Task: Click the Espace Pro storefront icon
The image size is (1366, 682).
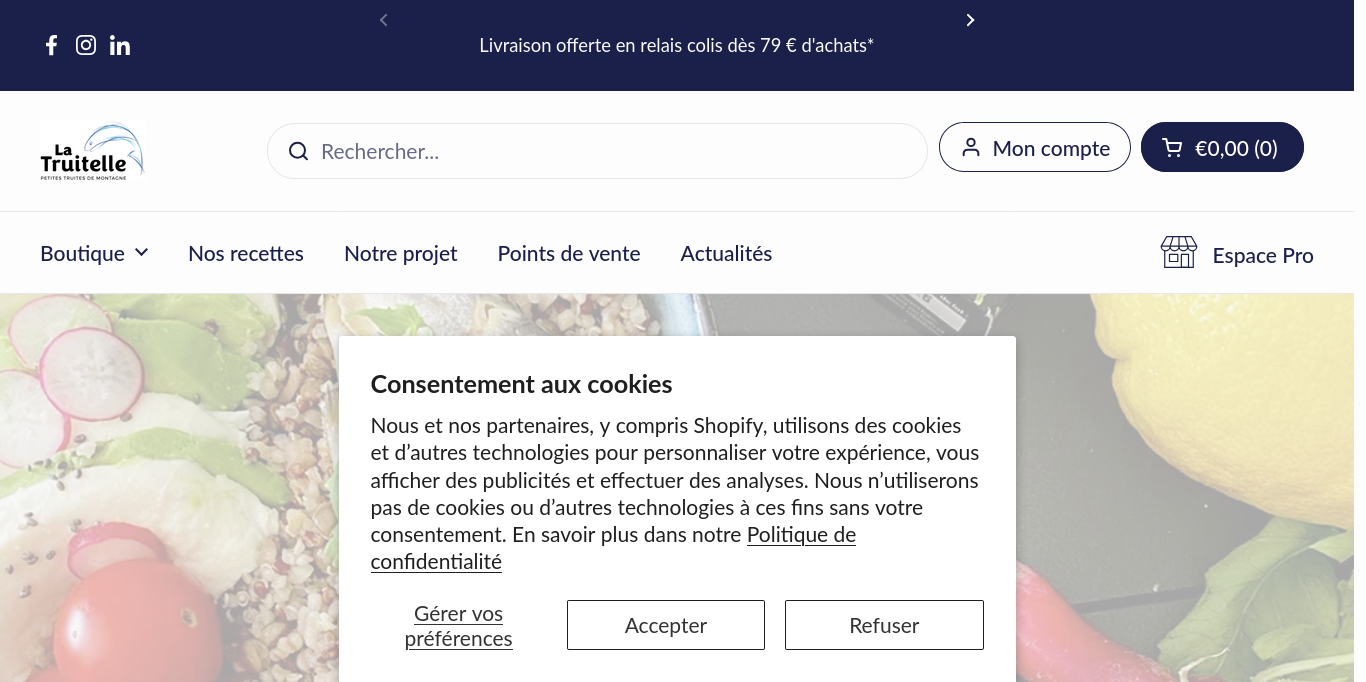Action: coord(1178,252)
